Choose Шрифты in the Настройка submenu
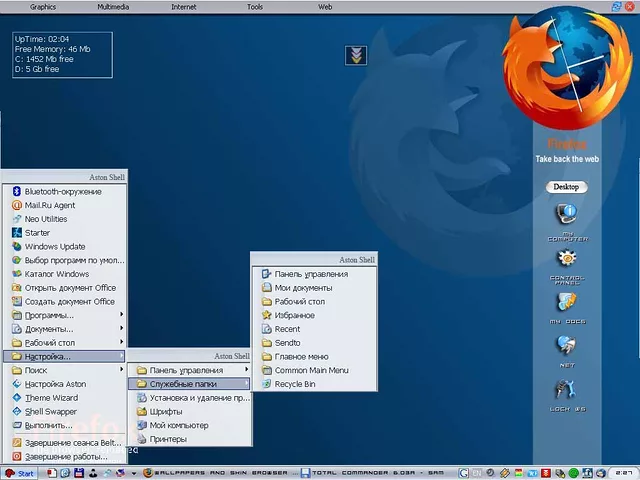 pyautogui.click(x=165, y=411)
